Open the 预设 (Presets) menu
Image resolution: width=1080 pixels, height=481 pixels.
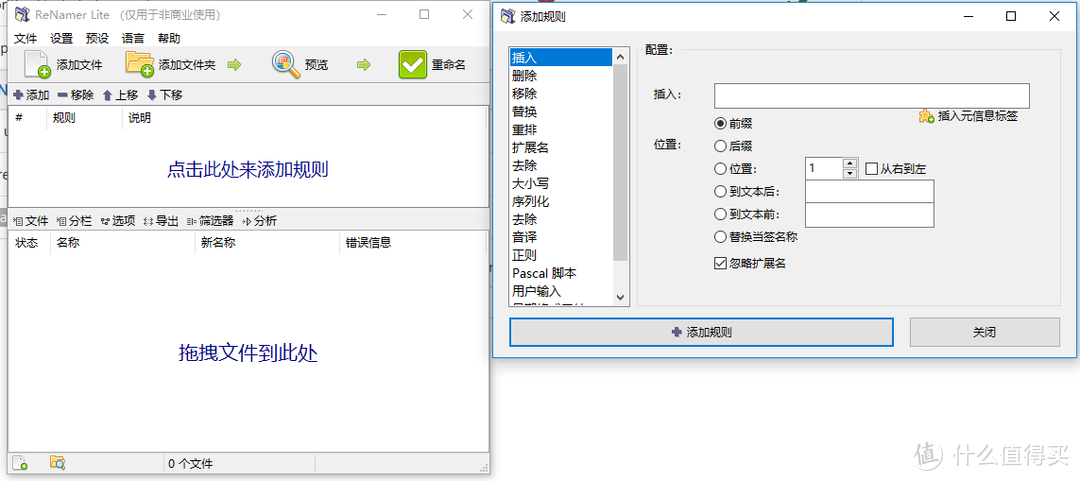coord(97,39)
